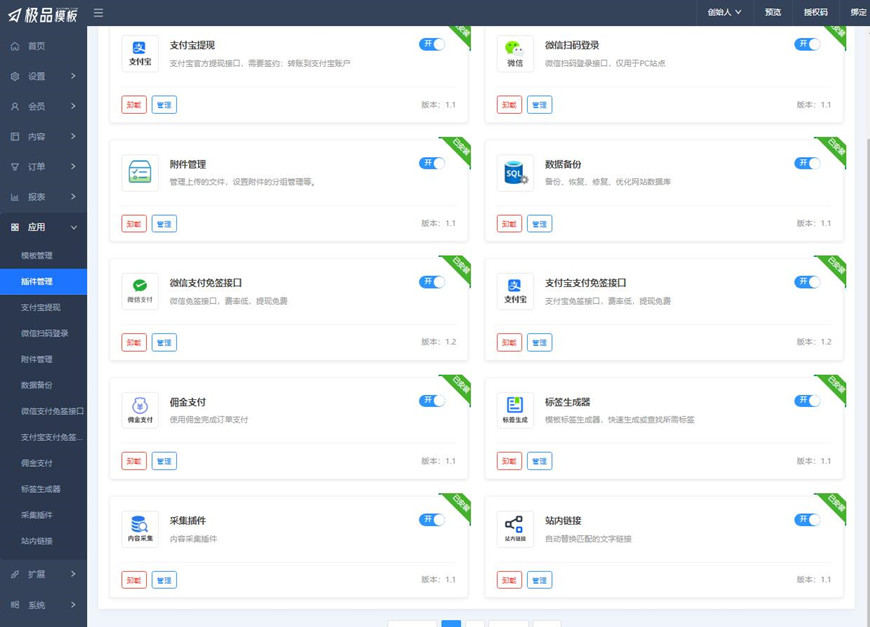The image size is (870, 627).
Task: Click the 标签生成器 plugin icon
Action: (x=515, y=410)
